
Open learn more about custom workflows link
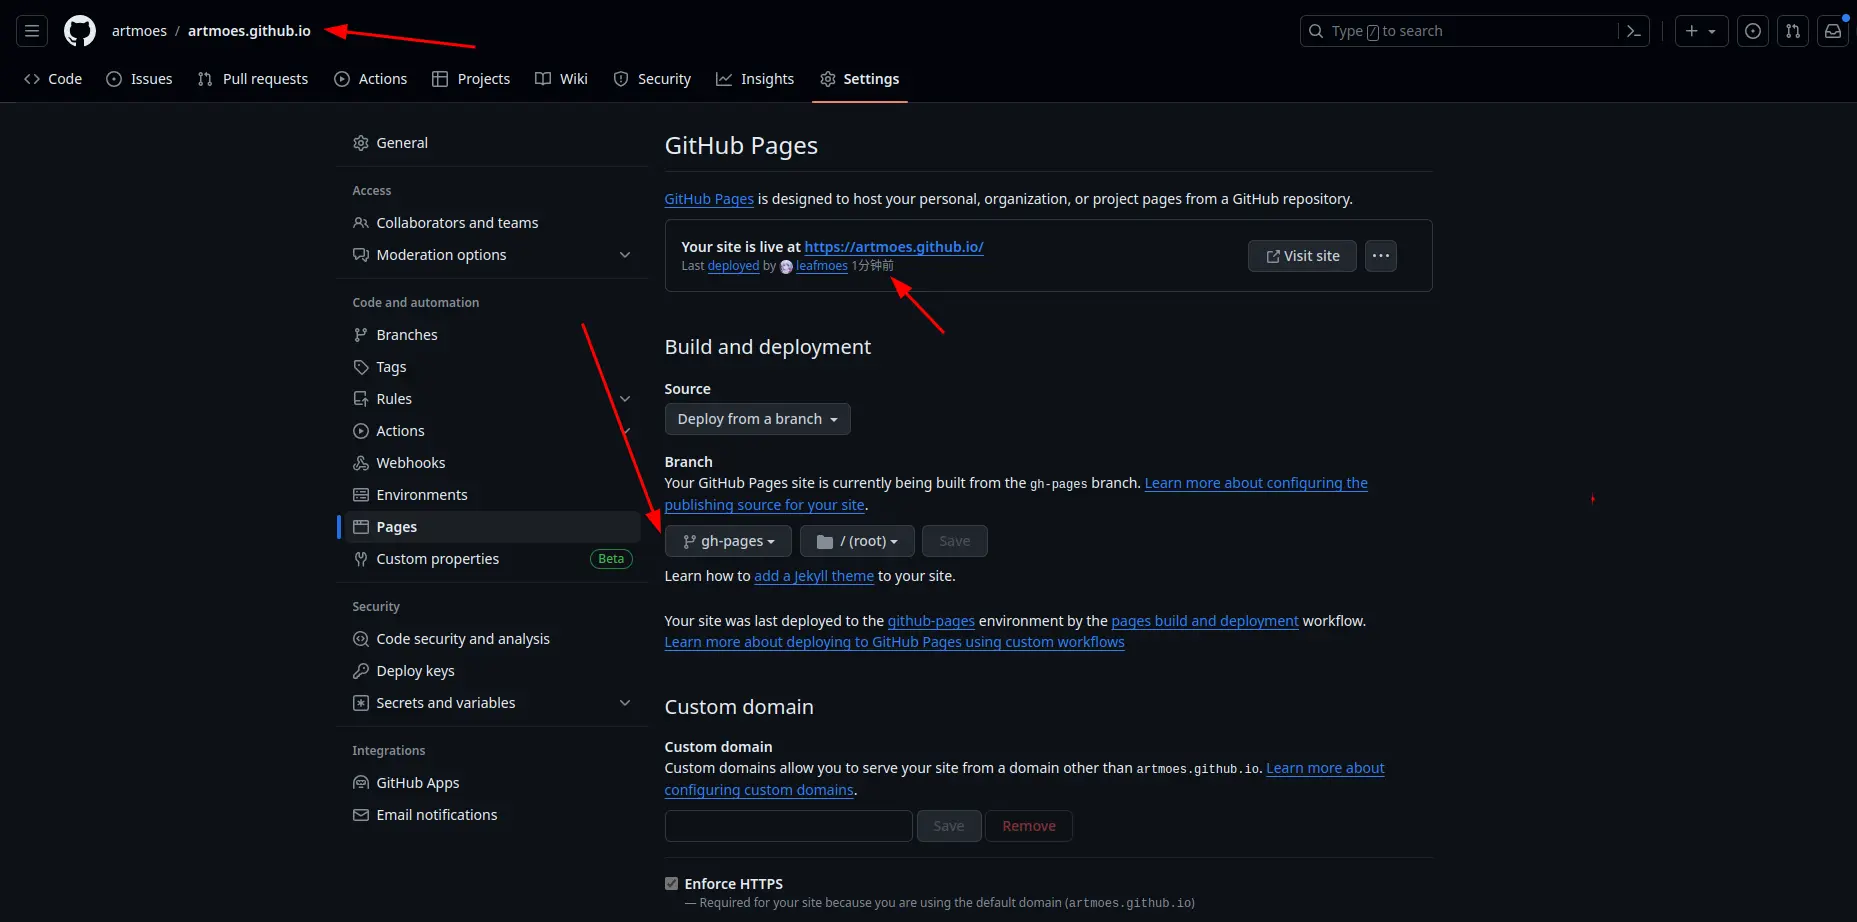(895, 642)
